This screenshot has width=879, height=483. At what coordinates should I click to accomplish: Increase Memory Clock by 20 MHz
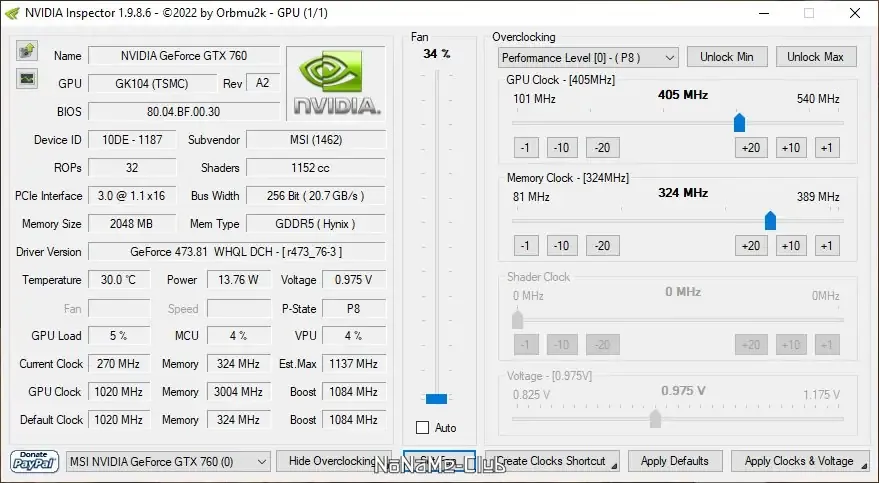[x=751, y=245]
